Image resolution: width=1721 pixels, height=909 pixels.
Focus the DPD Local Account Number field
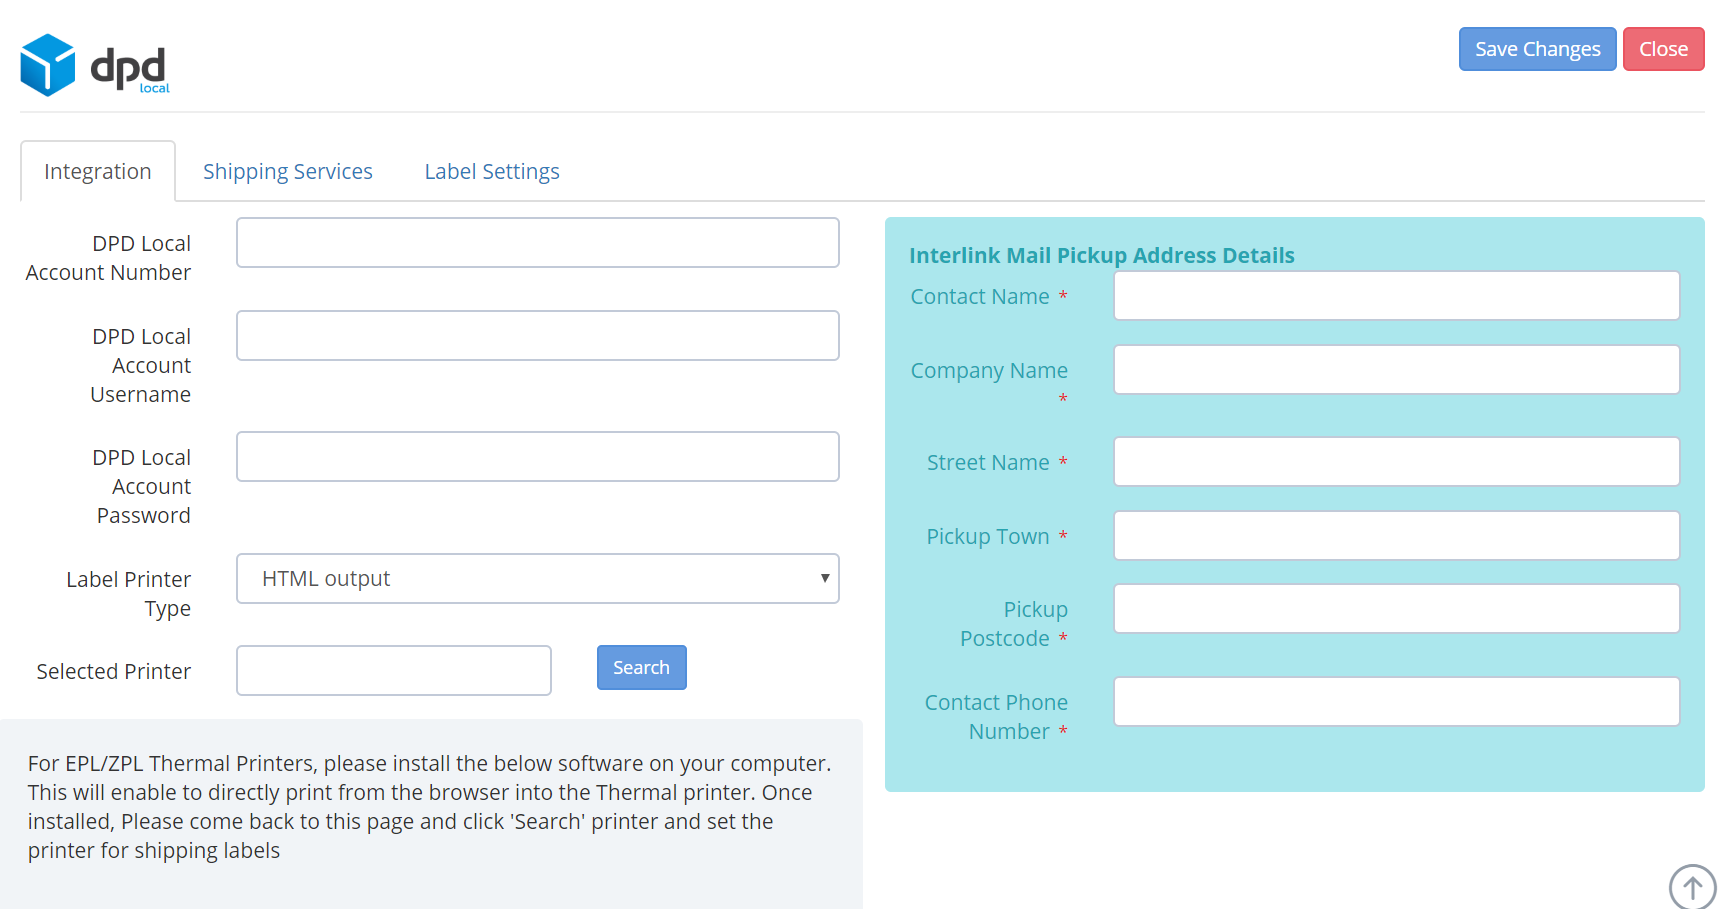point(538,242)
